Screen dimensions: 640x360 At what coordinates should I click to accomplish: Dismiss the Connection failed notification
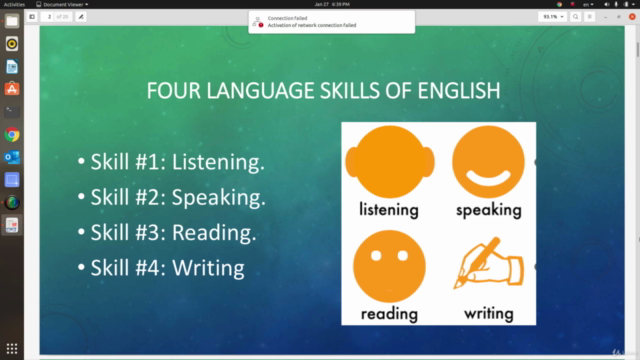tap(331, 22)
